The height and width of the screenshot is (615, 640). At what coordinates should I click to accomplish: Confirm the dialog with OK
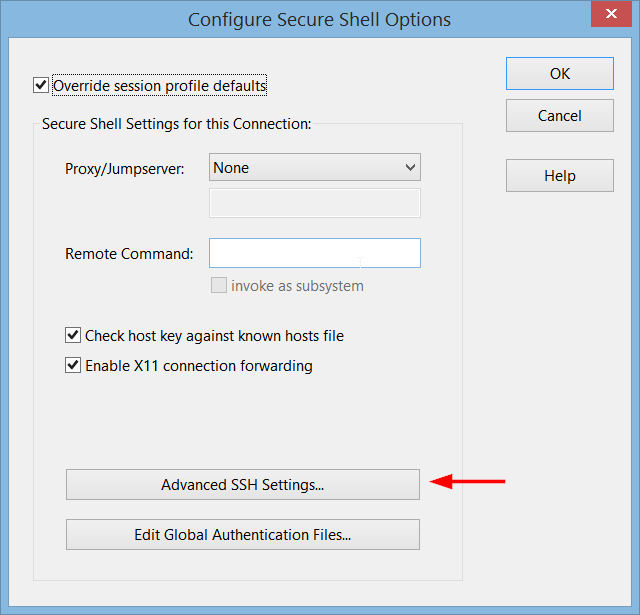[x=560, y=74]
